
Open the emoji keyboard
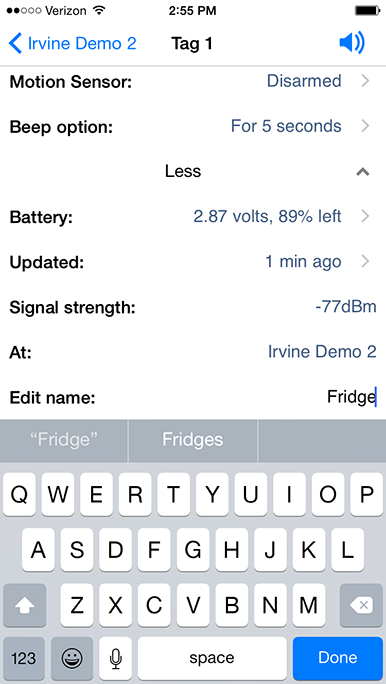coord(72,658)
